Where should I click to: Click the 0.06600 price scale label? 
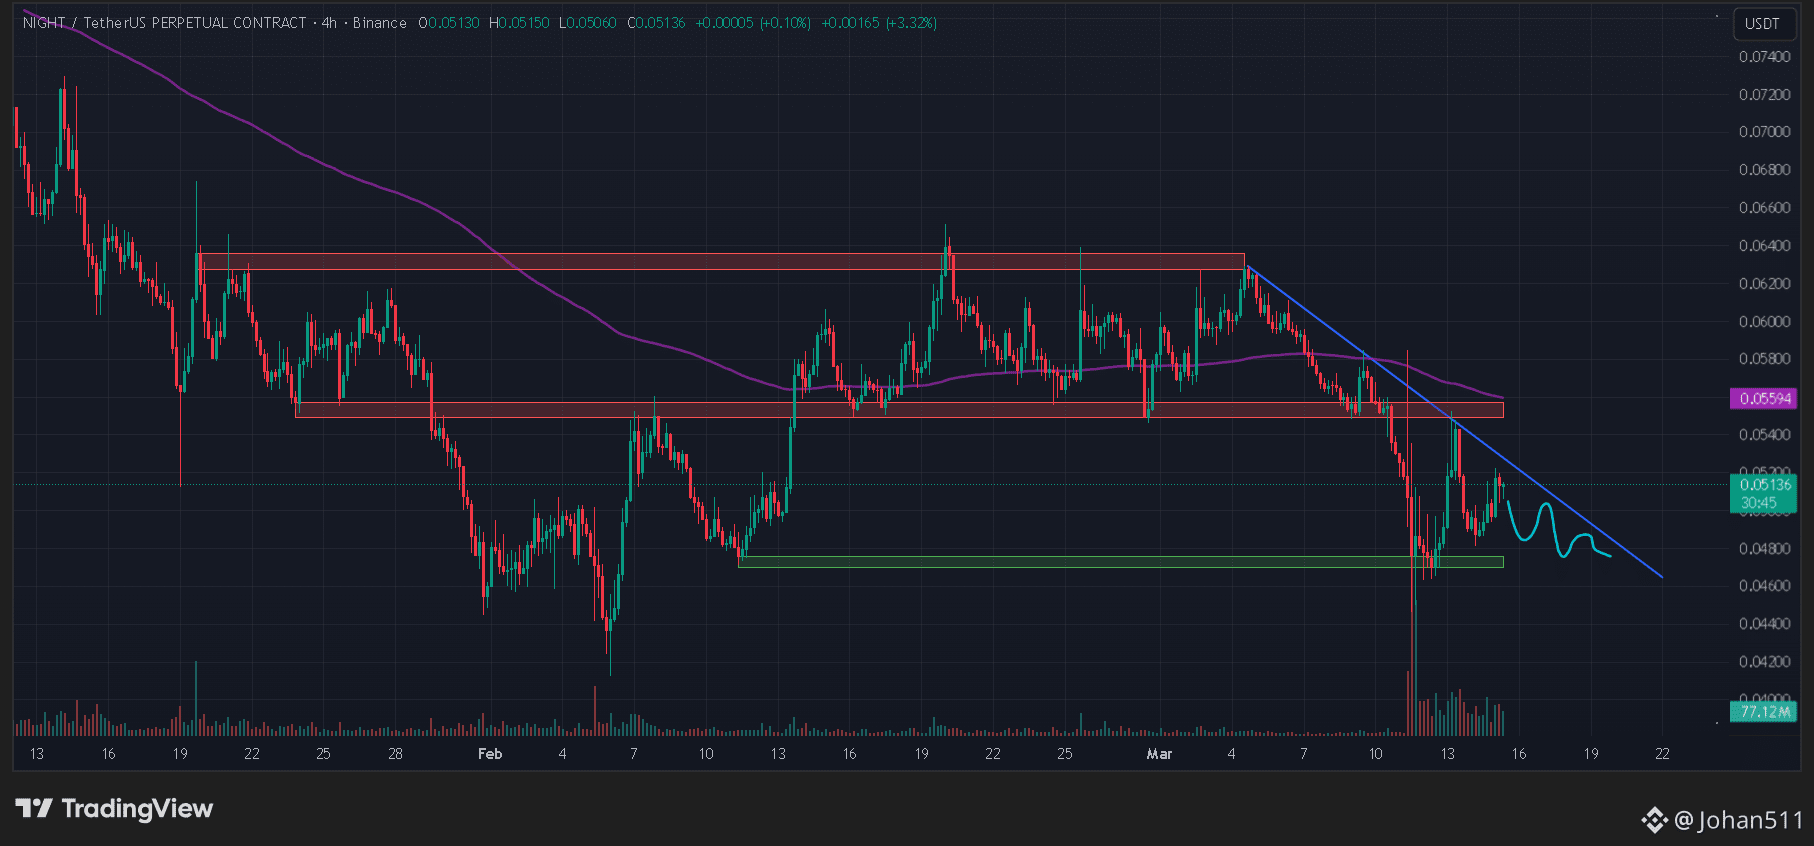[x=1764, y=208]
